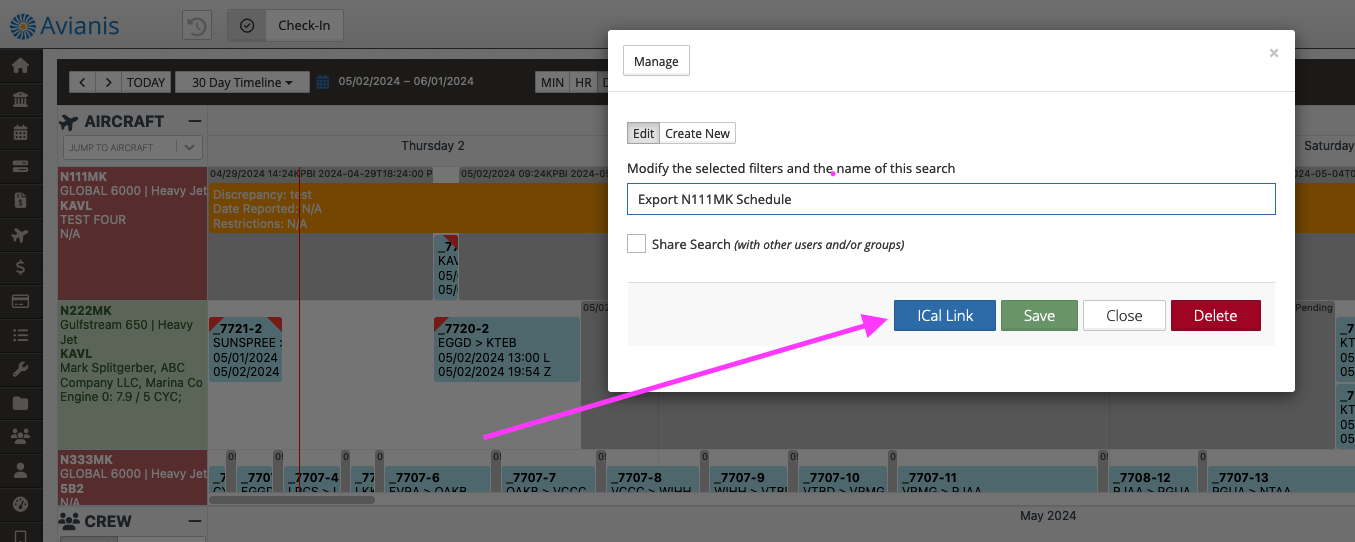The height and width of the screenshot is (542, 1355).
Task: Open trip _7708-12 block
Action: tap(1152, 479)
